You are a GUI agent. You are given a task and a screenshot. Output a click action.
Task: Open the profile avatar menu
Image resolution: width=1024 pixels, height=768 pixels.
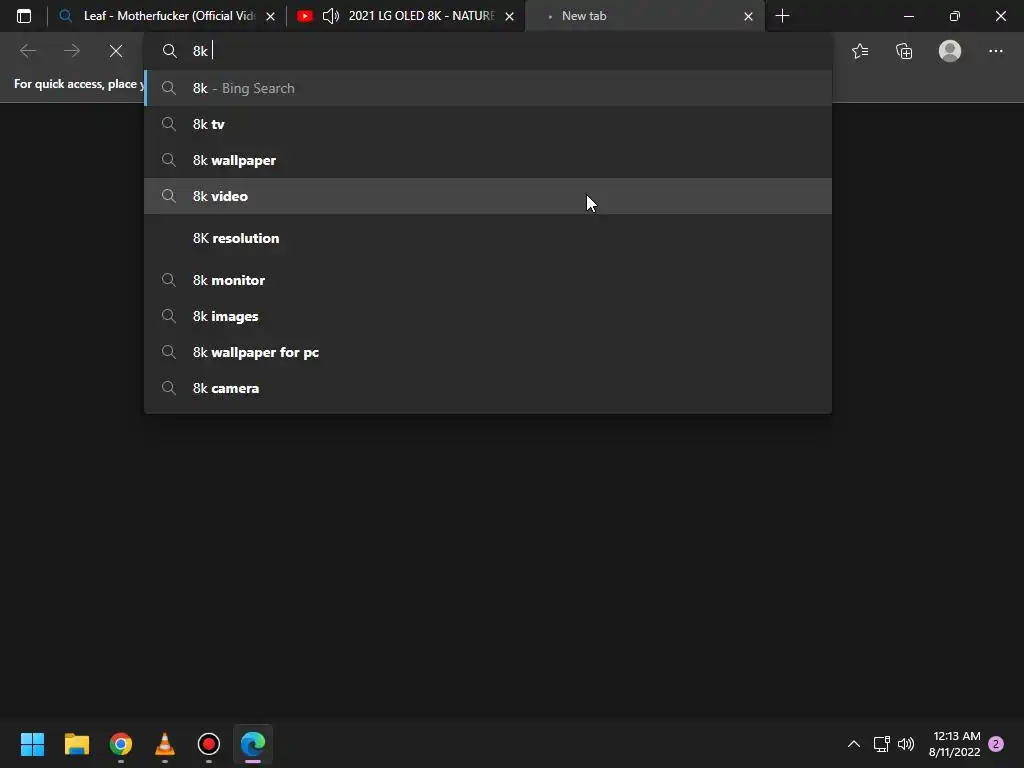click(x=950, y=51)
